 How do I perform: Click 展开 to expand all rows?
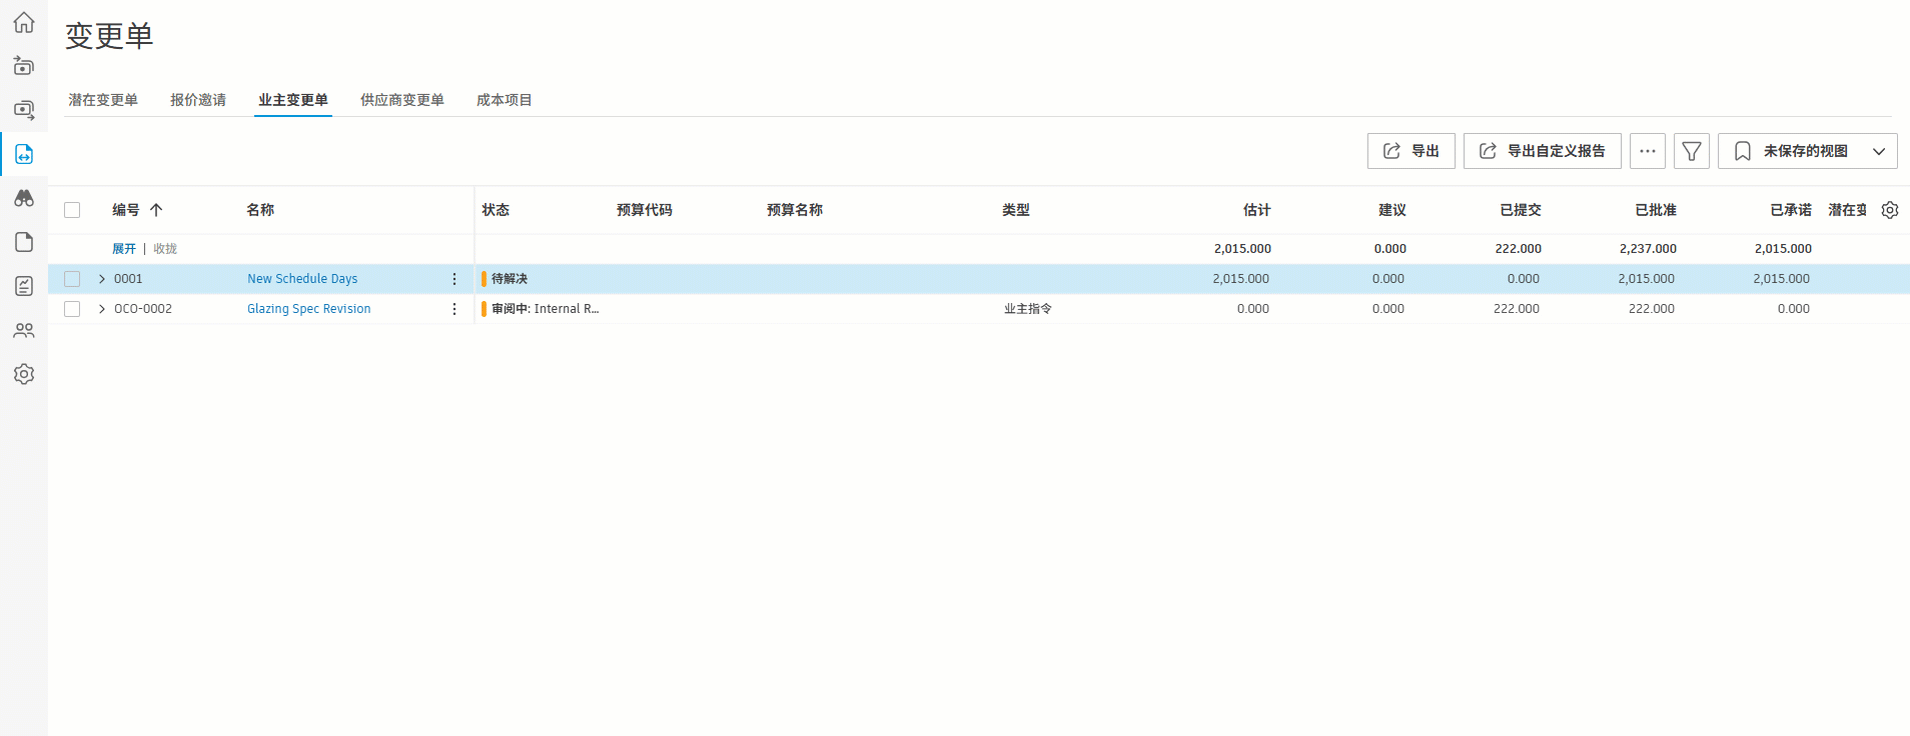click(x=124, y=249)
